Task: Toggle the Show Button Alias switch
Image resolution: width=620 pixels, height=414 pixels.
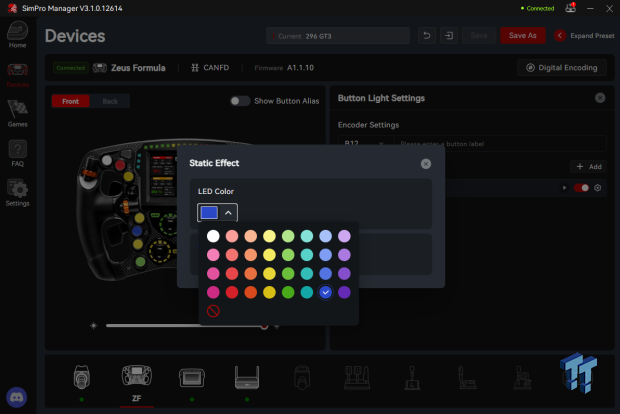Action: pos(240,101)
